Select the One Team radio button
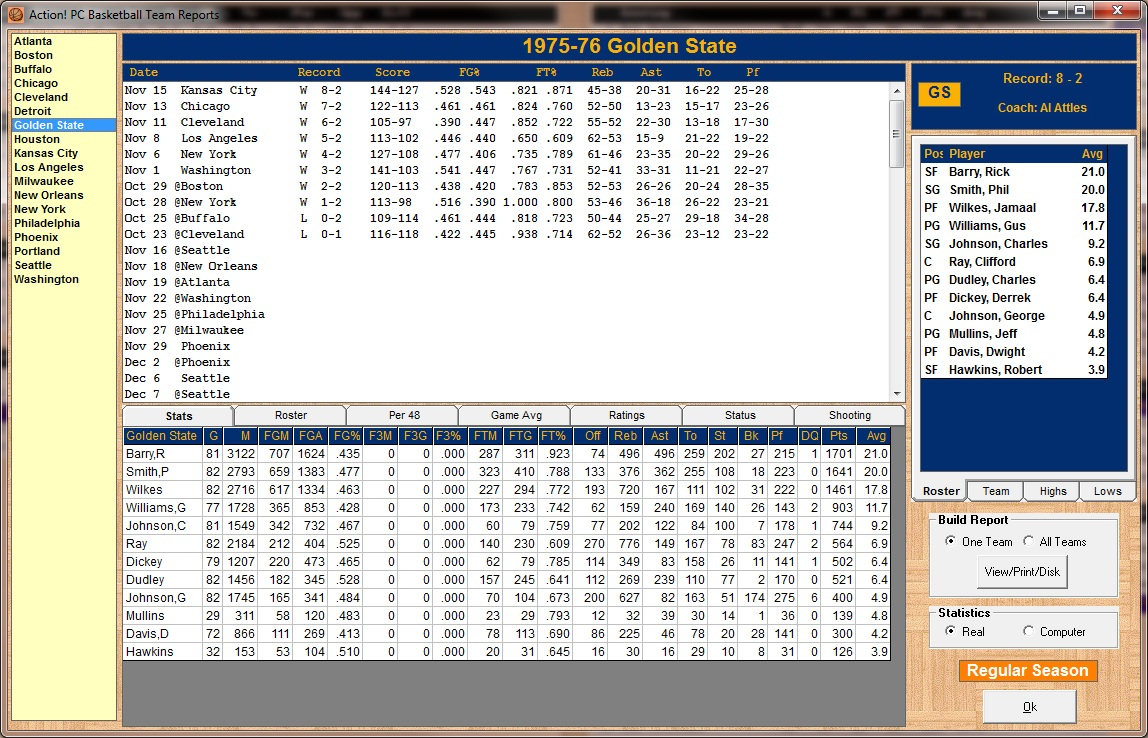This screenshot has height=738, width=1148. click(951, 541)
